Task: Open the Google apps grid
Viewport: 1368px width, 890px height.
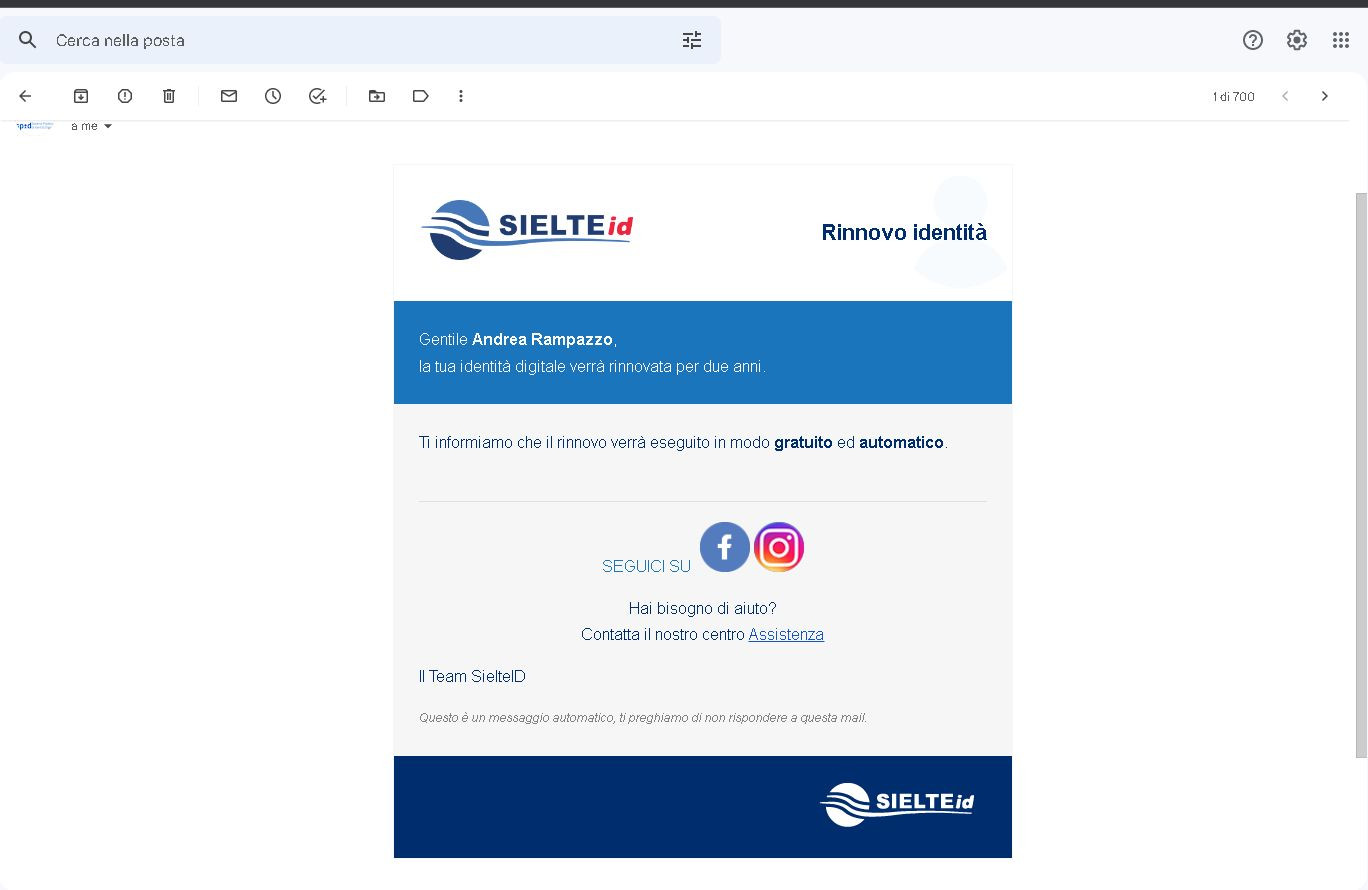Action: pyautogui.click(x=1341, y=40)
